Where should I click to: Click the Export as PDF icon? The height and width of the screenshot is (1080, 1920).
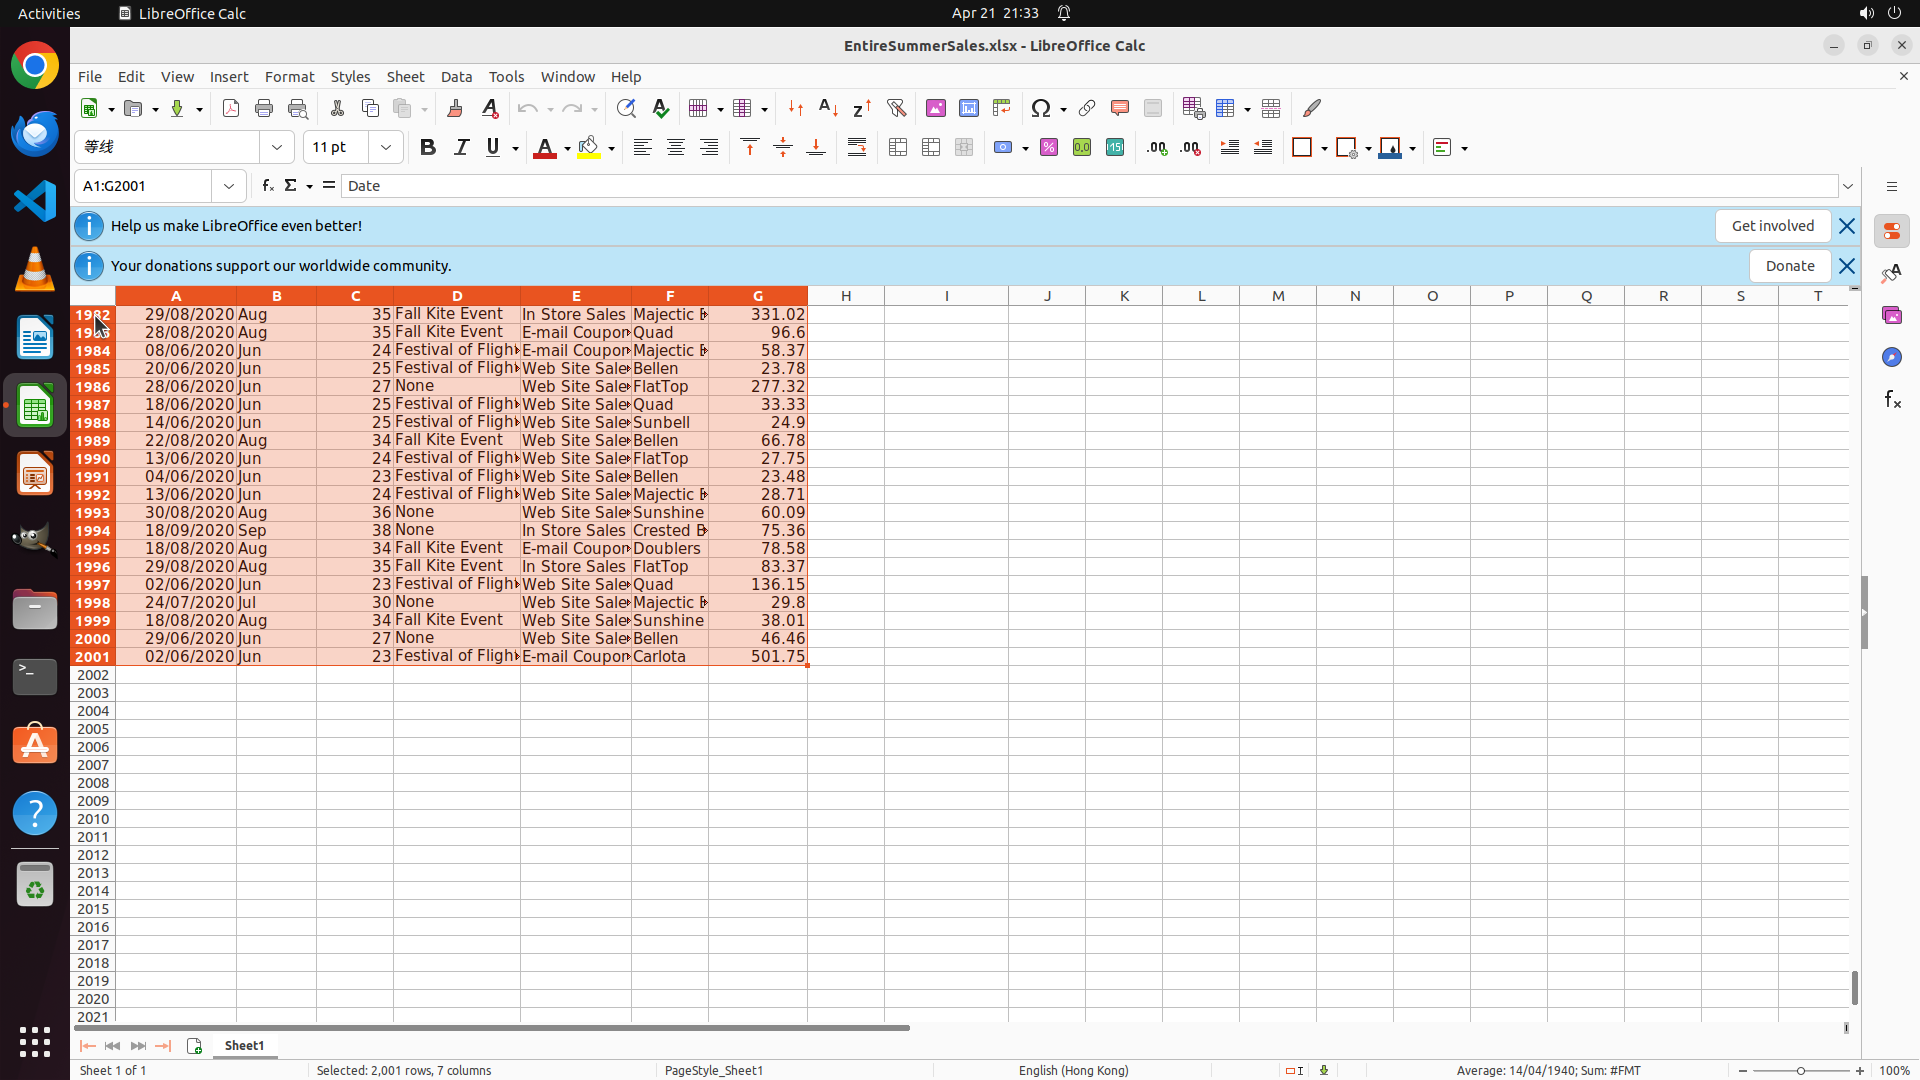231,108
